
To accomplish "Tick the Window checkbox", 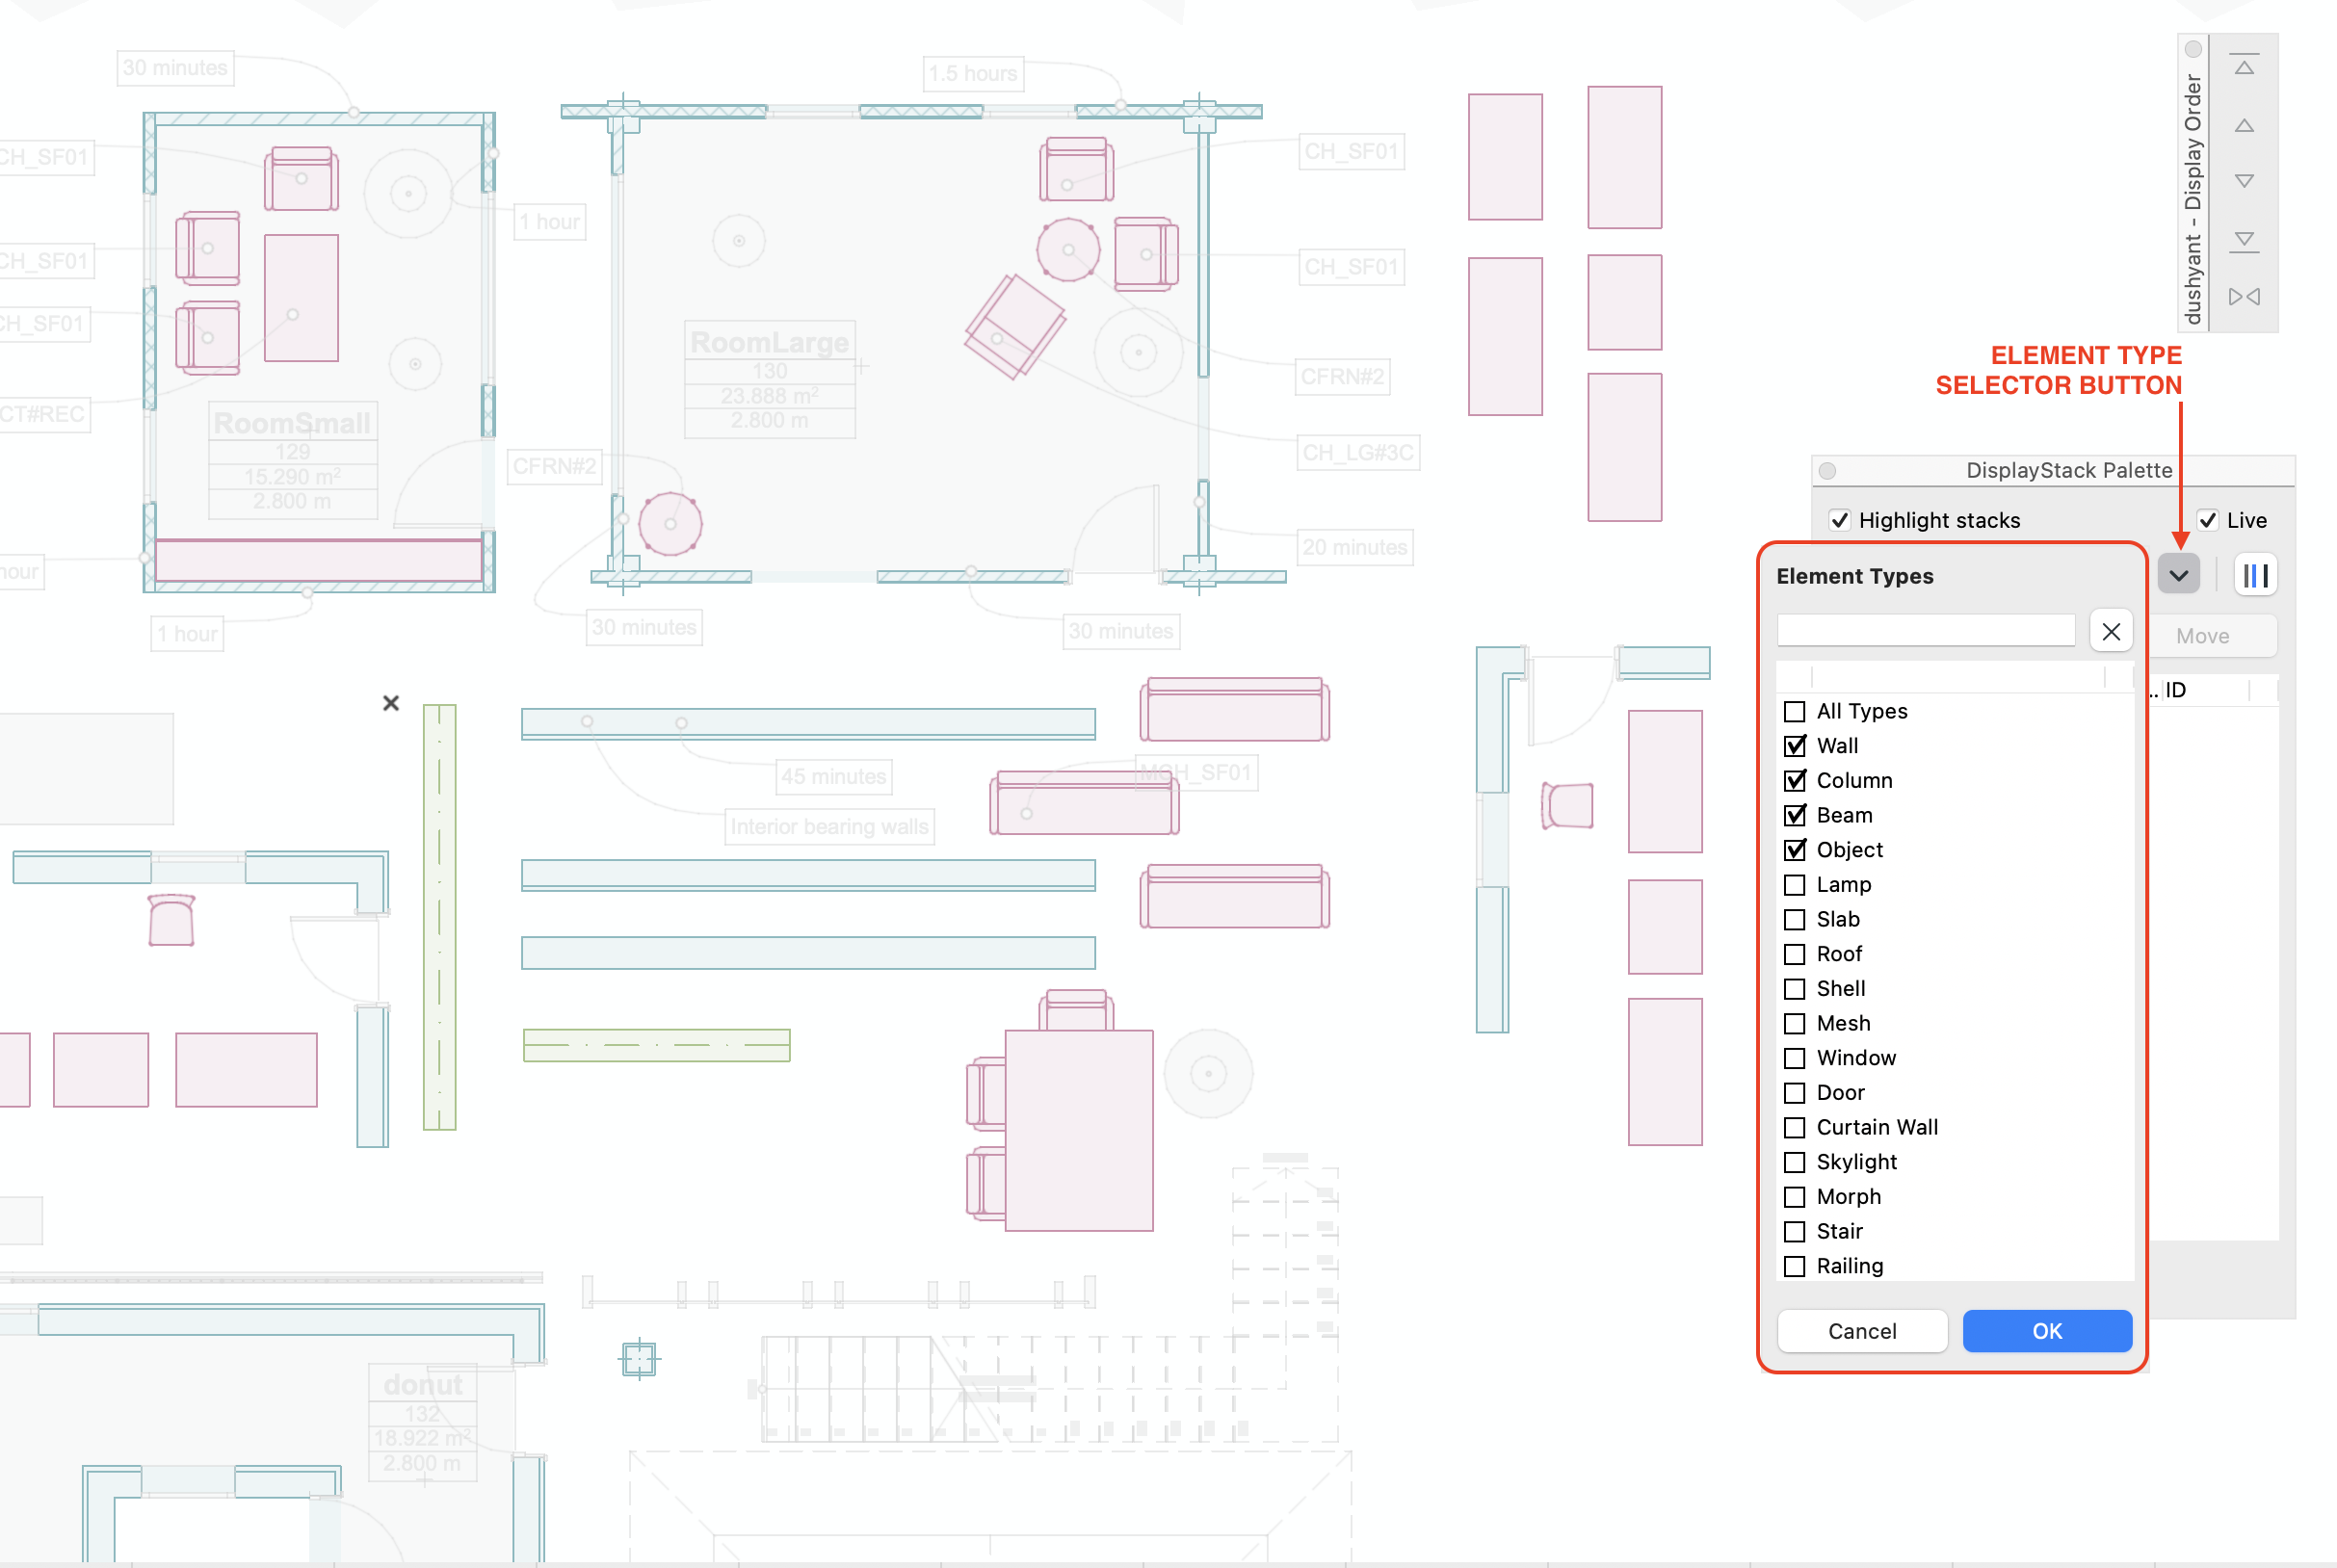I will [x=1795, y=1058].
